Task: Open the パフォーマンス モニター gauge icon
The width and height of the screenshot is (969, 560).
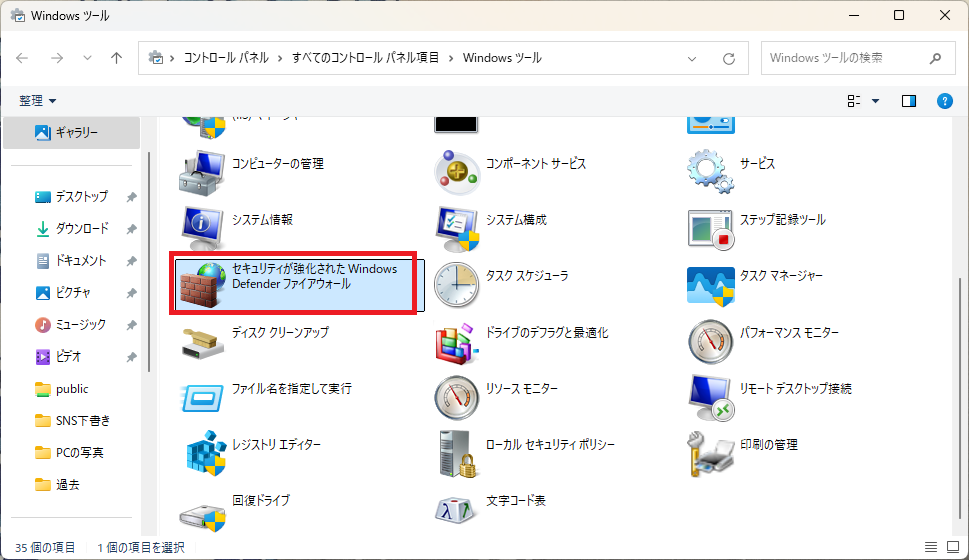Action: tap(711, 342)
